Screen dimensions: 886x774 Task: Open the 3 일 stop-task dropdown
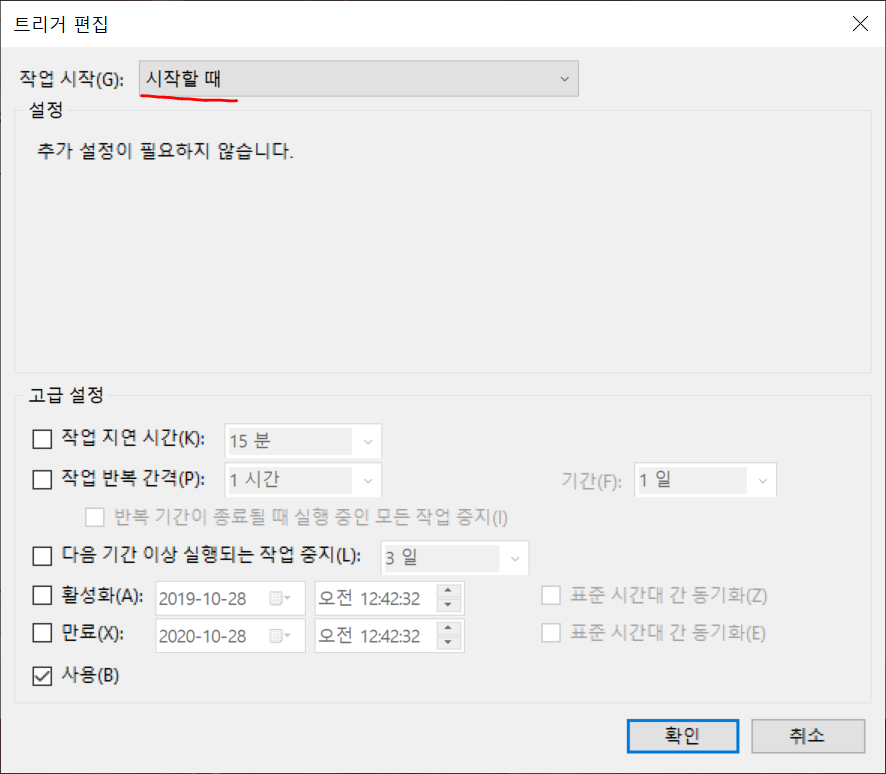coord(455,558)
